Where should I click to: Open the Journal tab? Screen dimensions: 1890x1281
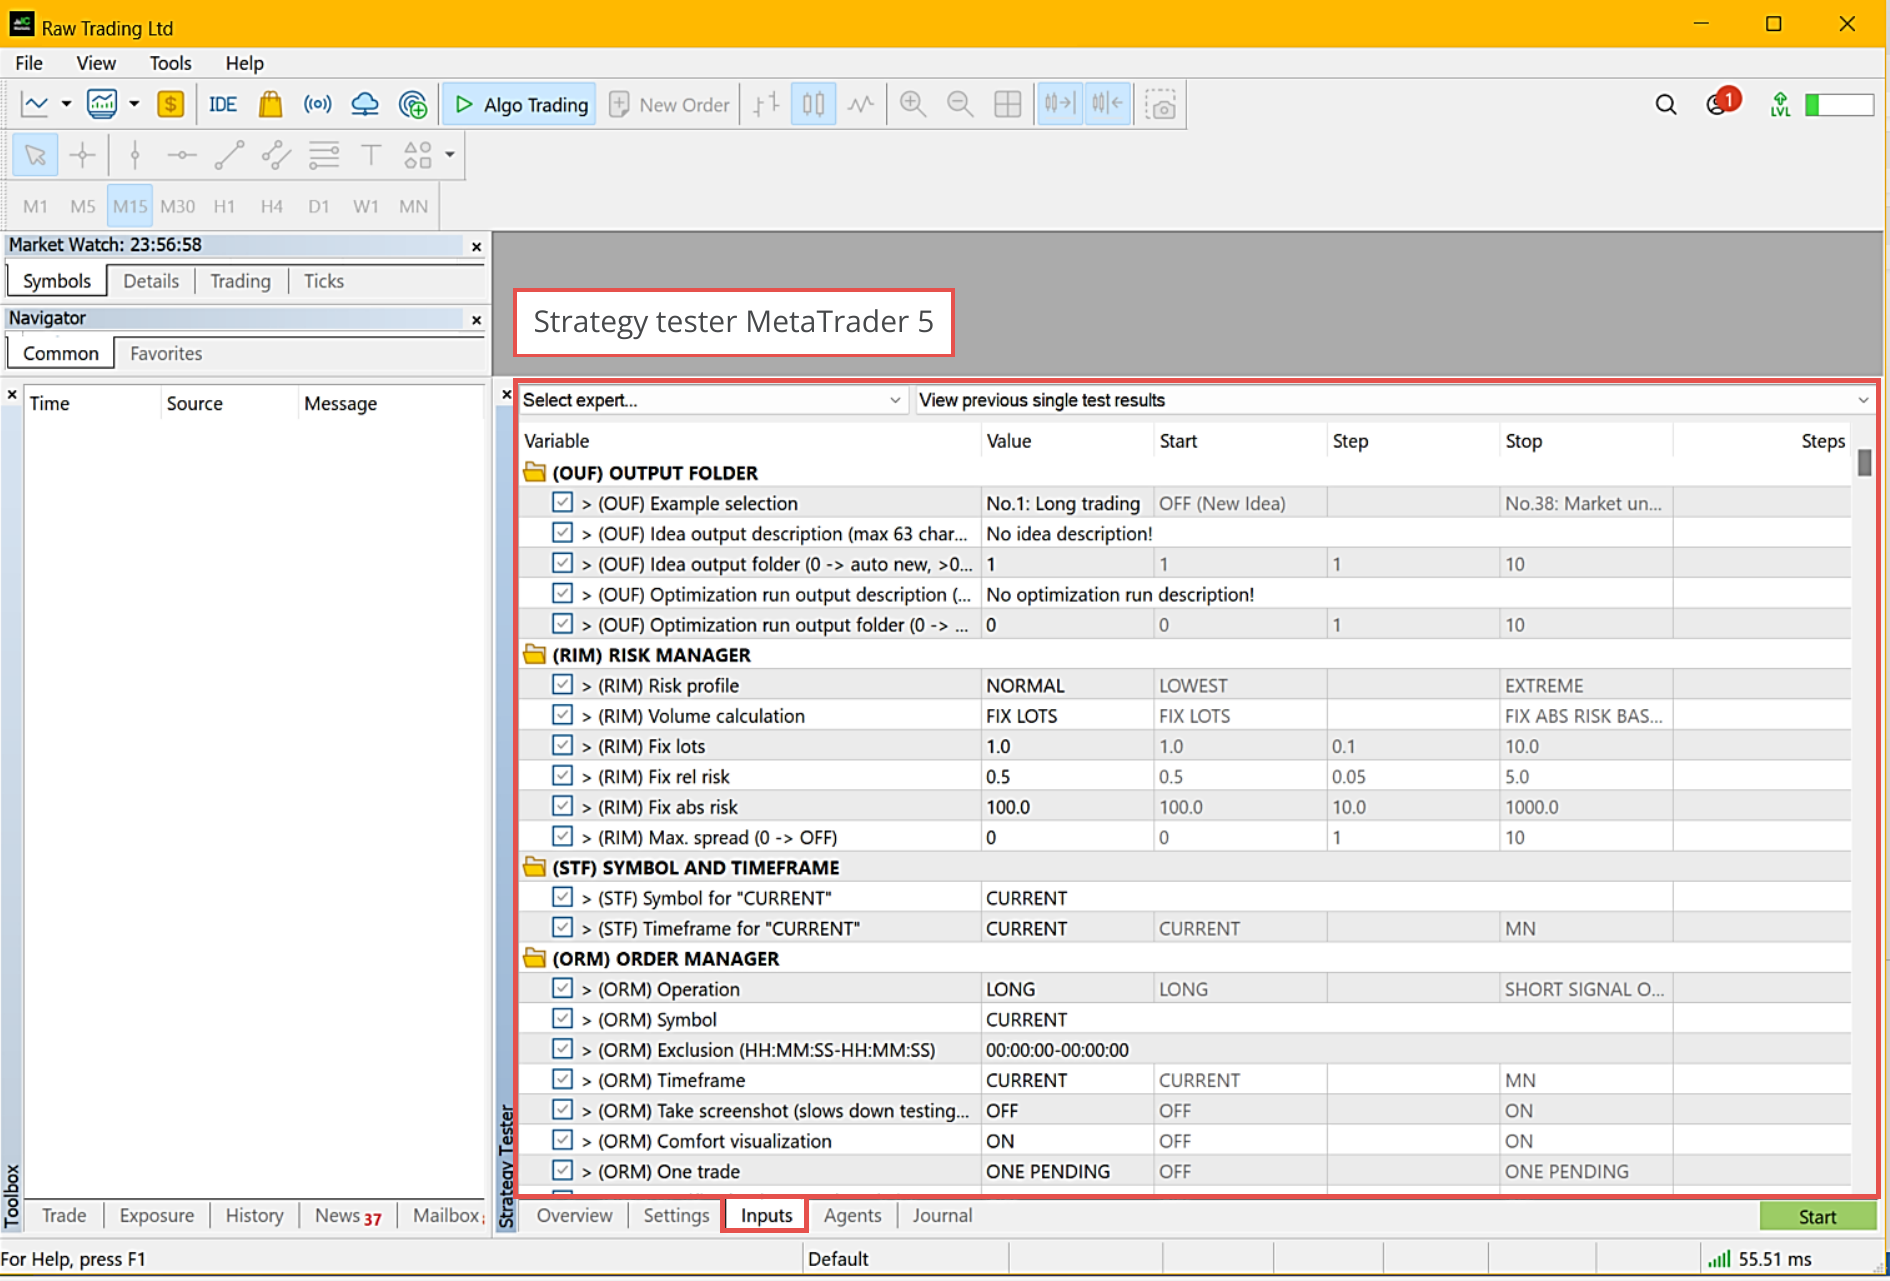tap(942, 1215)
